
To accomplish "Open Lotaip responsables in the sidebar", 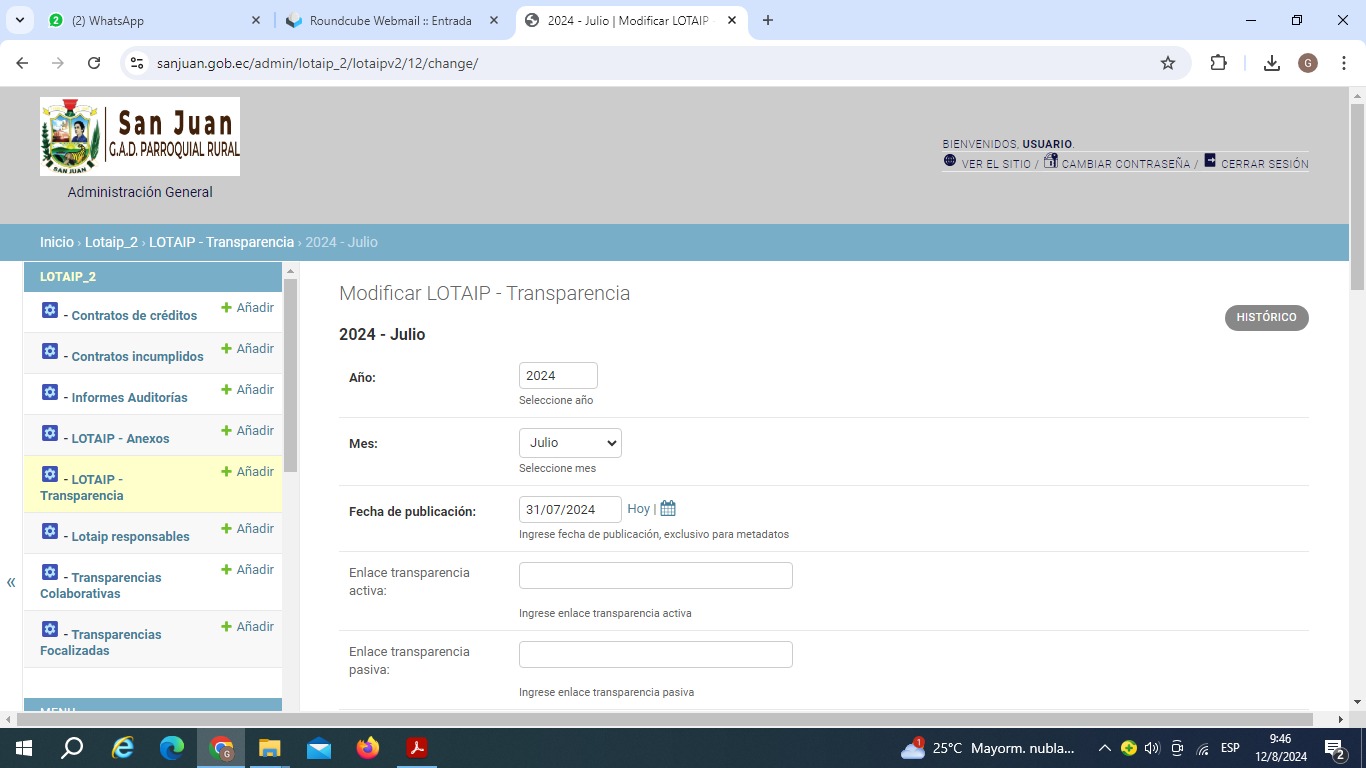I will coord(130,537).
